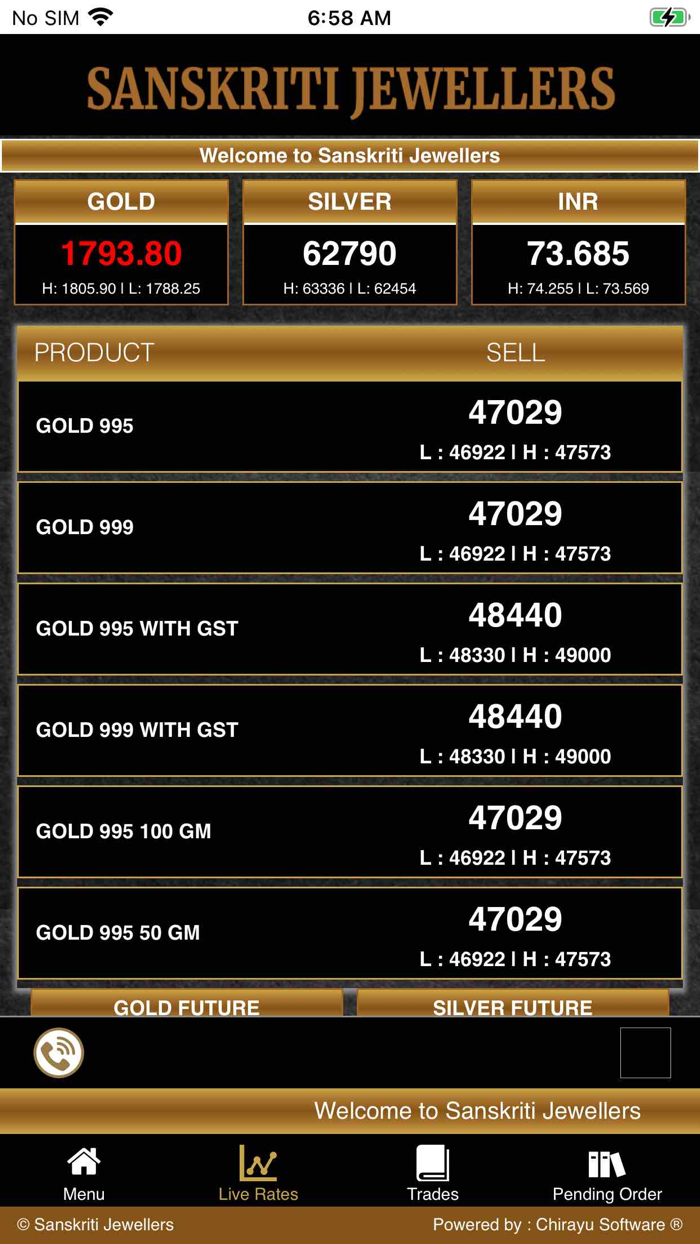This screenshot has height=1244, width=700.
Task: Switch to the Live Rates tab
Action: click(258, 1172)
